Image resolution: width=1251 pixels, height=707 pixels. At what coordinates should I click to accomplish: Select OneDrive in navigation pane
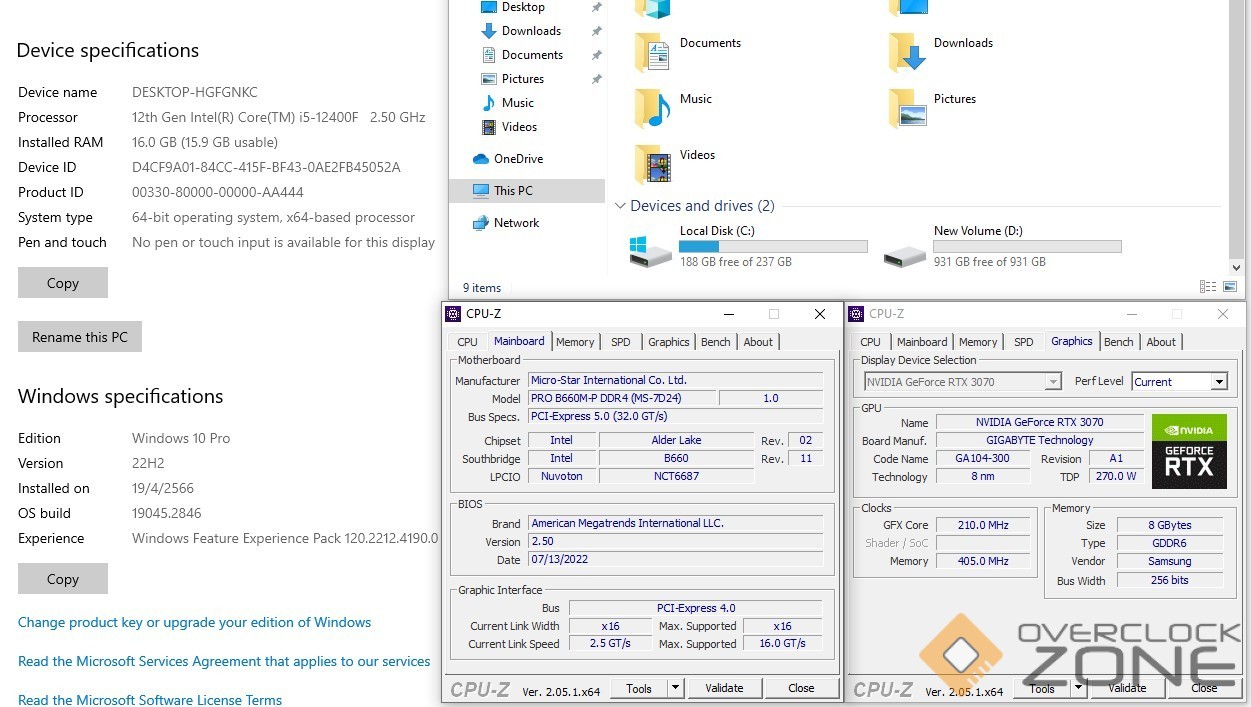[x=517, y=159]
